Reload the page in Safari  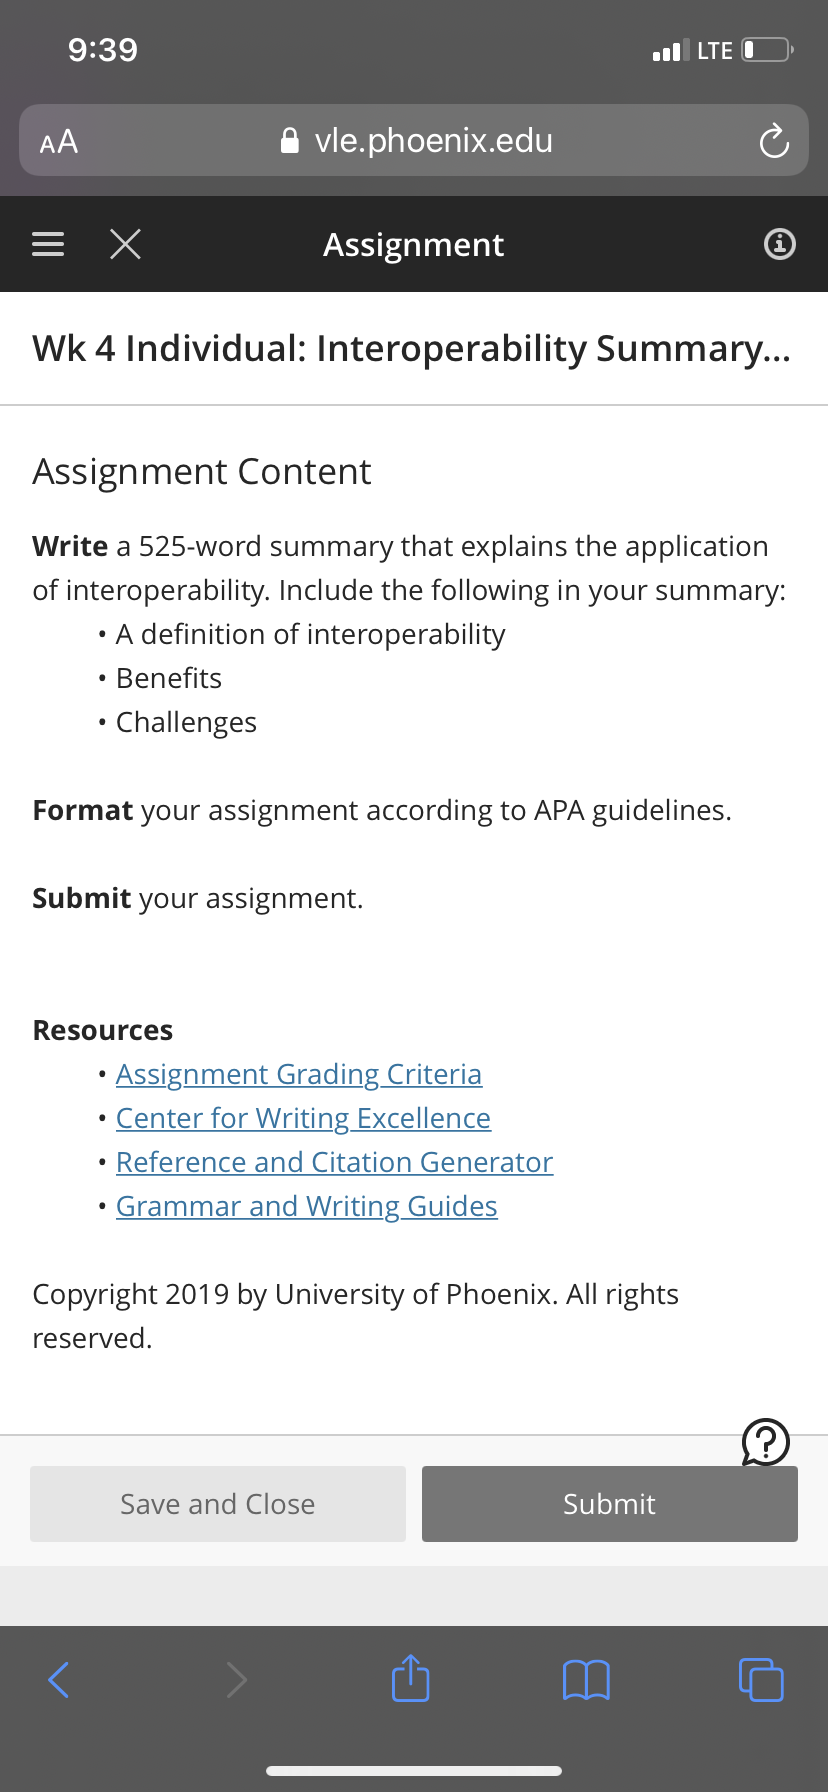[774, 141]
